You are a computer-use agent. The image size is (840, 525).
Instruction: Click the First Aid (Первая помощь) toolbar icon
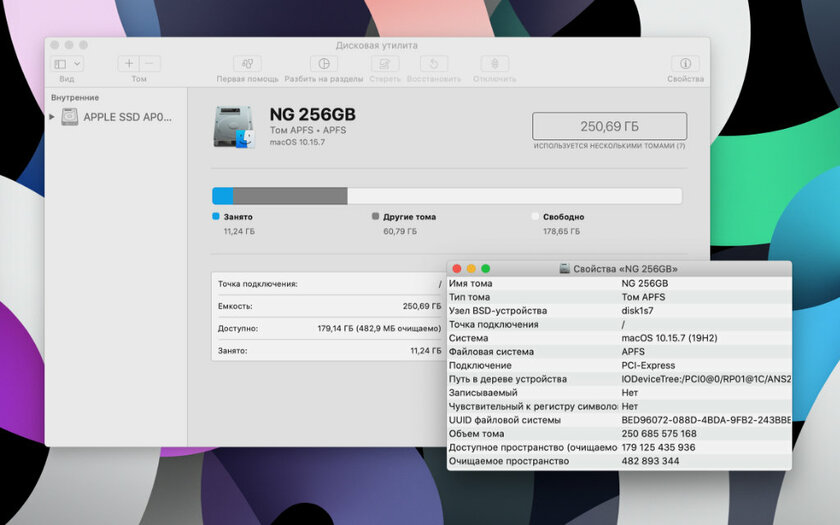248,64
